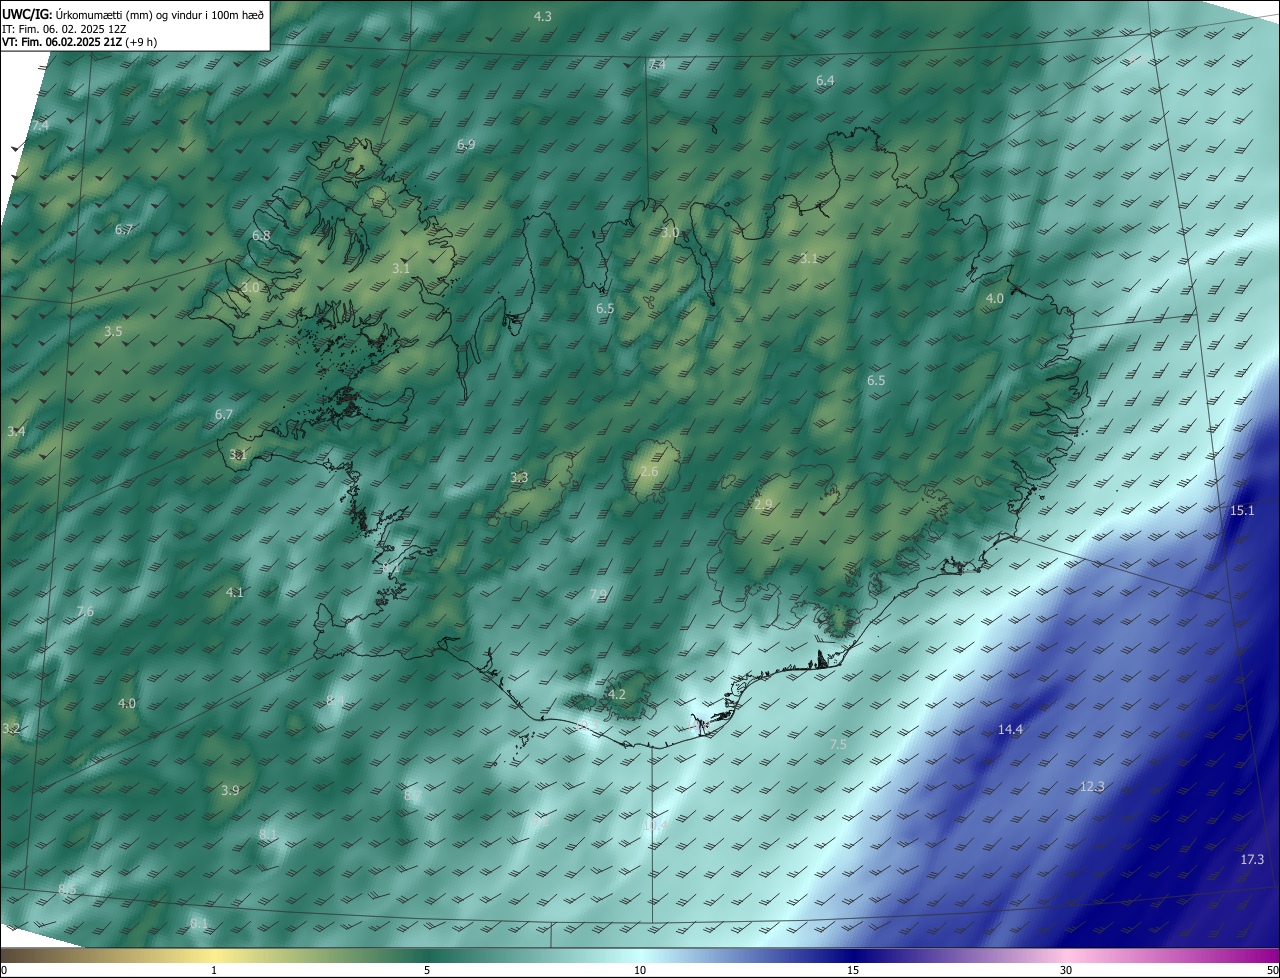Click the 7.9 value over south Iceland
The width and height of the screenshot is (1280, 978).
[598, 594]
